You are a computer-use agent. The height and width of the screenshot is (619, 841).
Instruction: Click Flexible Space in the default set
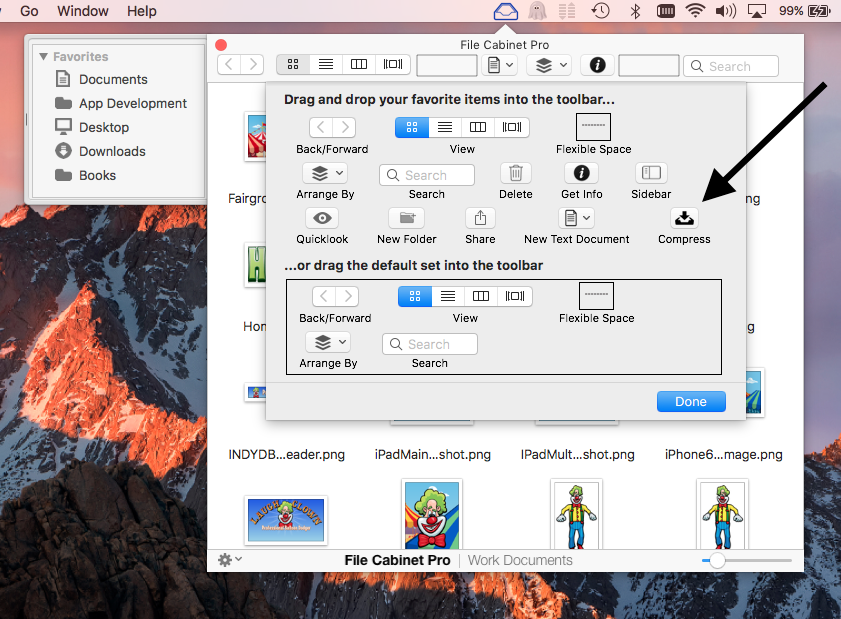tap(596, 296)
